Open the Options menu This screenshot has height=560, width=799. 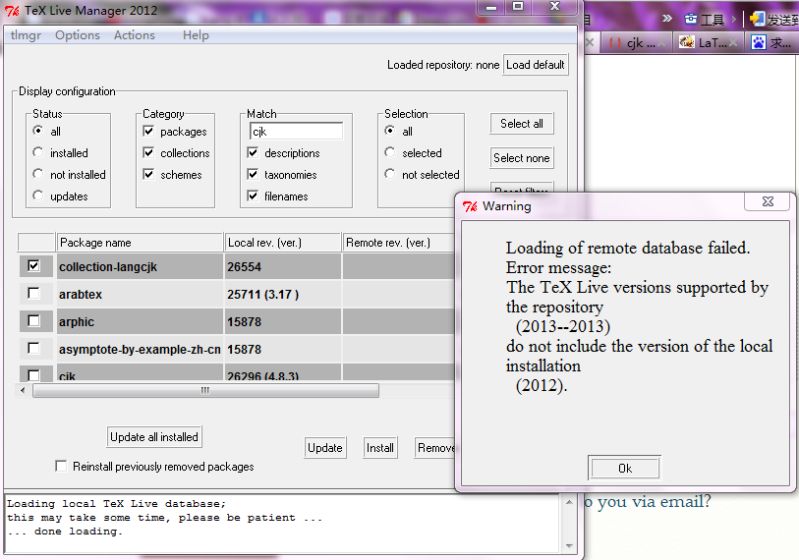[x=77, y=35]
